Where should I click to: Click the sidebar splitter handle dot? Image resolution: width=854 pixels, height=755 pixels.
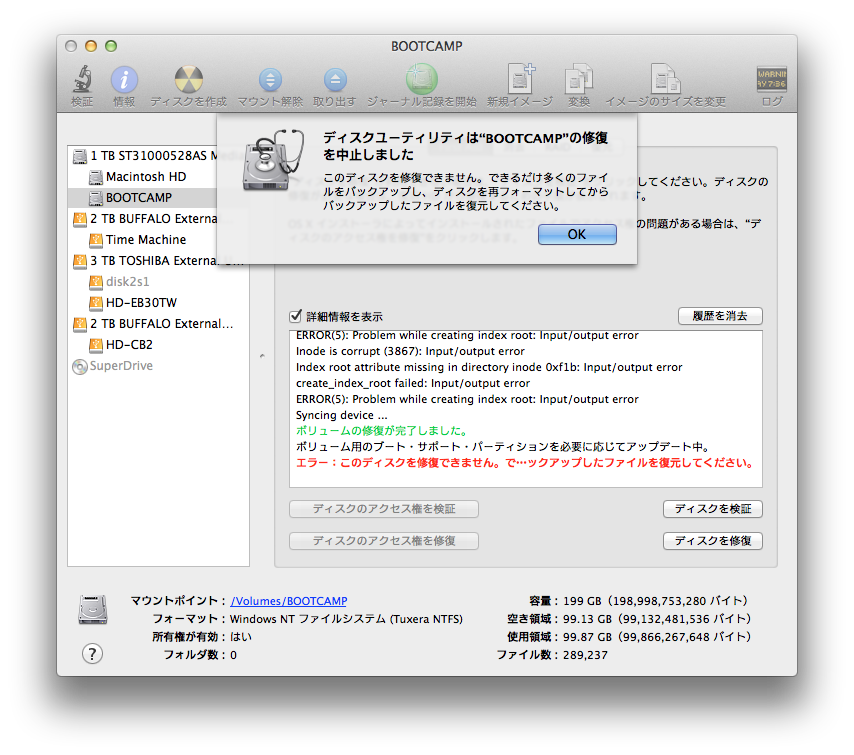pos(262,356)
